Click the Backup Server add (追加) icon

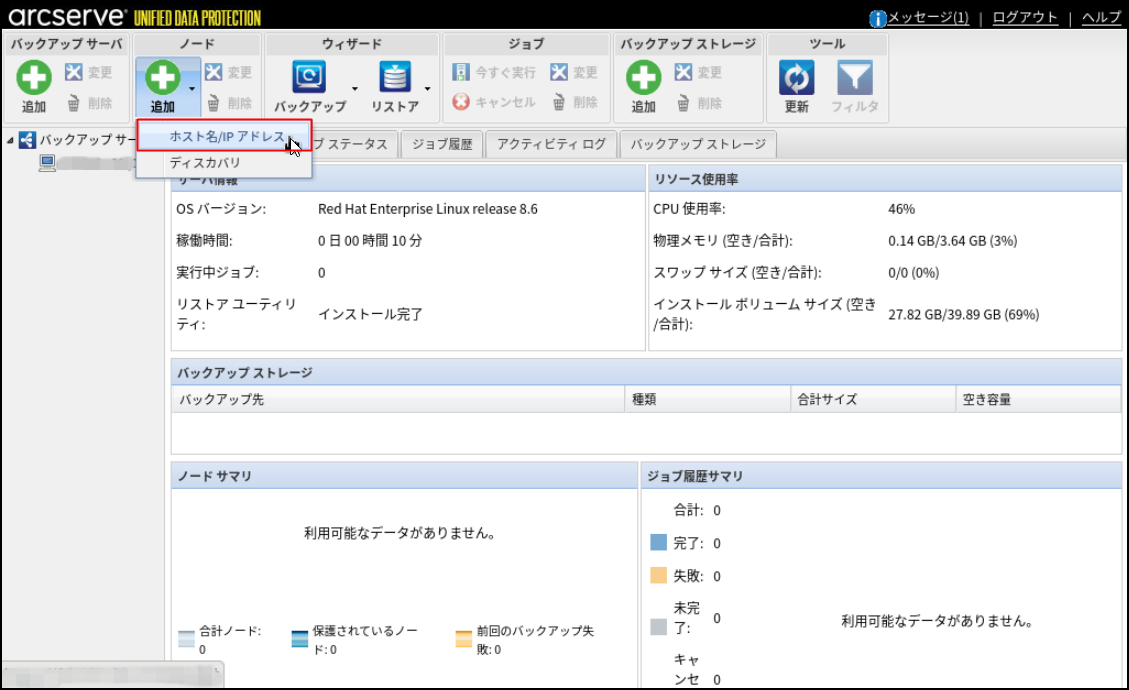coord(34,79)
